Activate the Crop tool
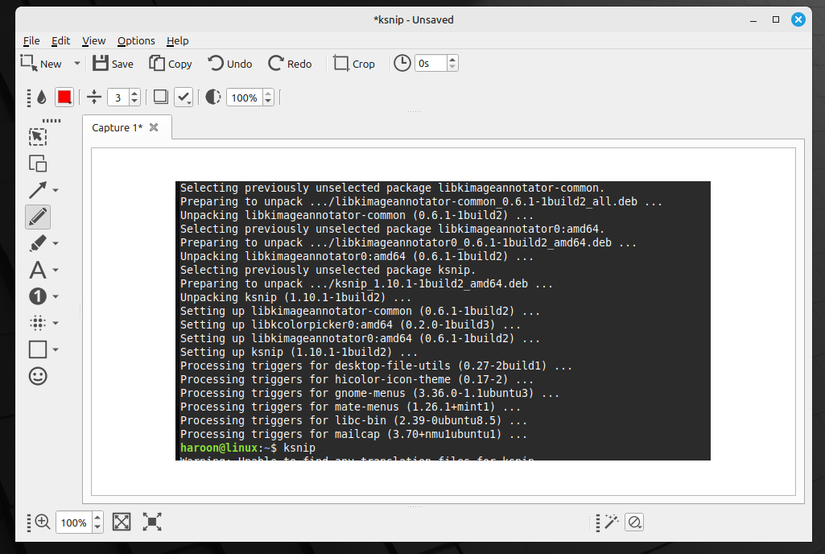This screenshot has height=554, width=825. pyautogui.click(x=354, y=64)
